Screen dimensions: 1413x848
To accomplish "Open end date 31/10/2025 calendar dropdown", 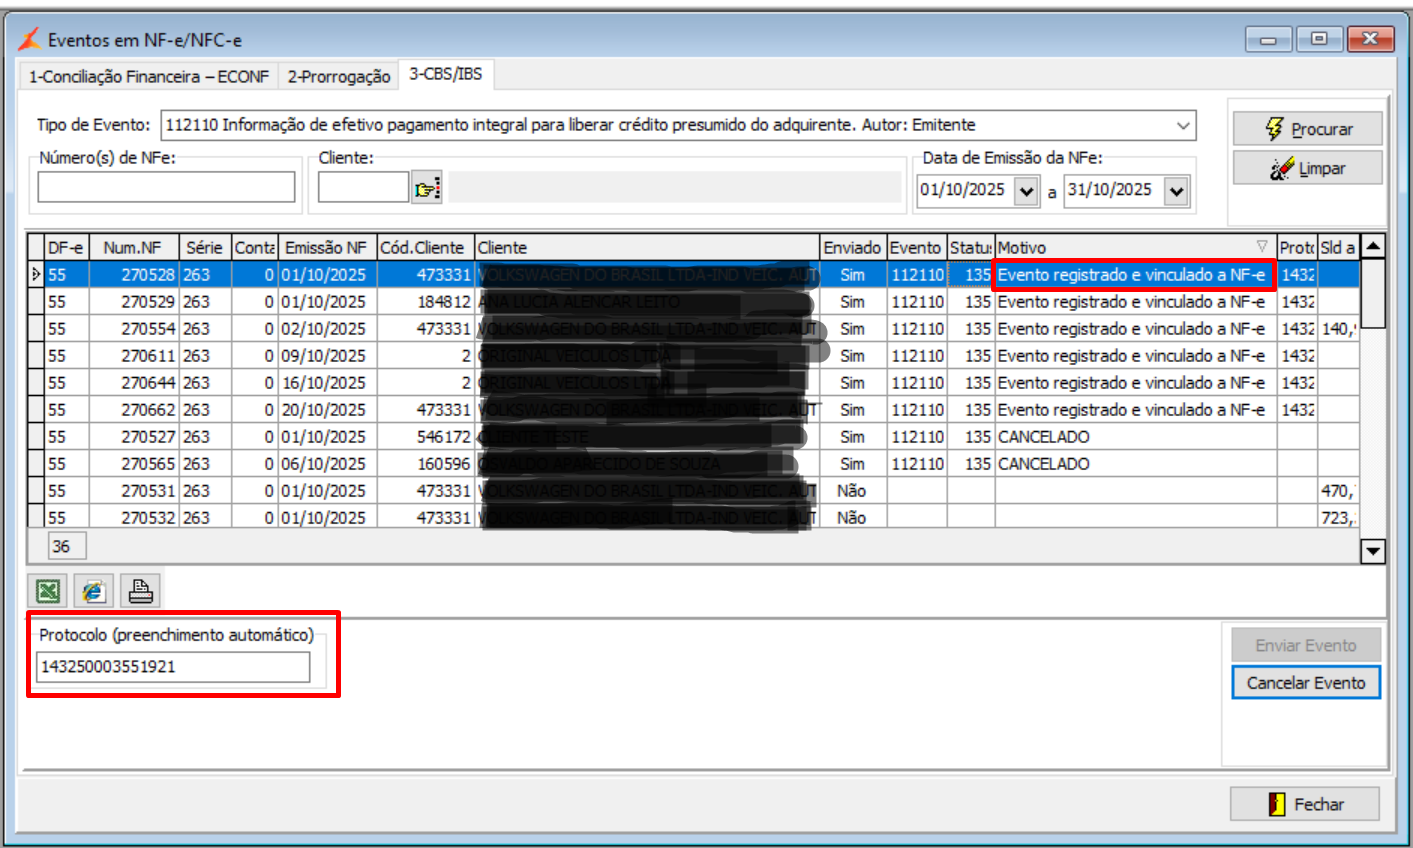I will (x=1177, y=191).
